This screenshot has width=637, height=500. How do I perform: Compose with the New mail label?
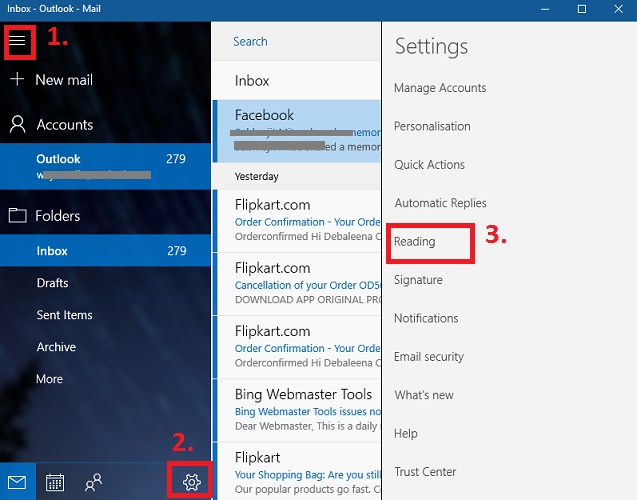click(64, 80)
